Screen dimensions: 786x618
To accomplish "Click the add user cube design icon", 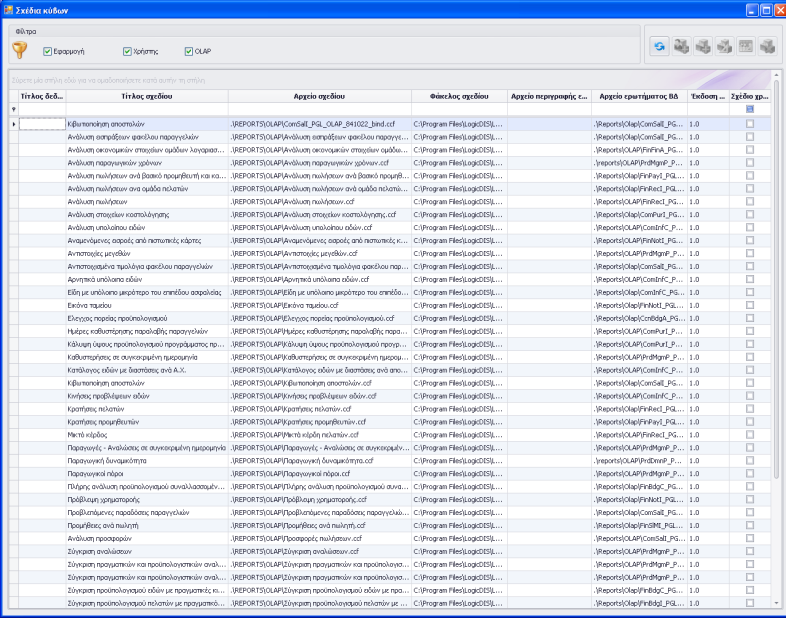I will pyautogui.click(x=681, y=47).
